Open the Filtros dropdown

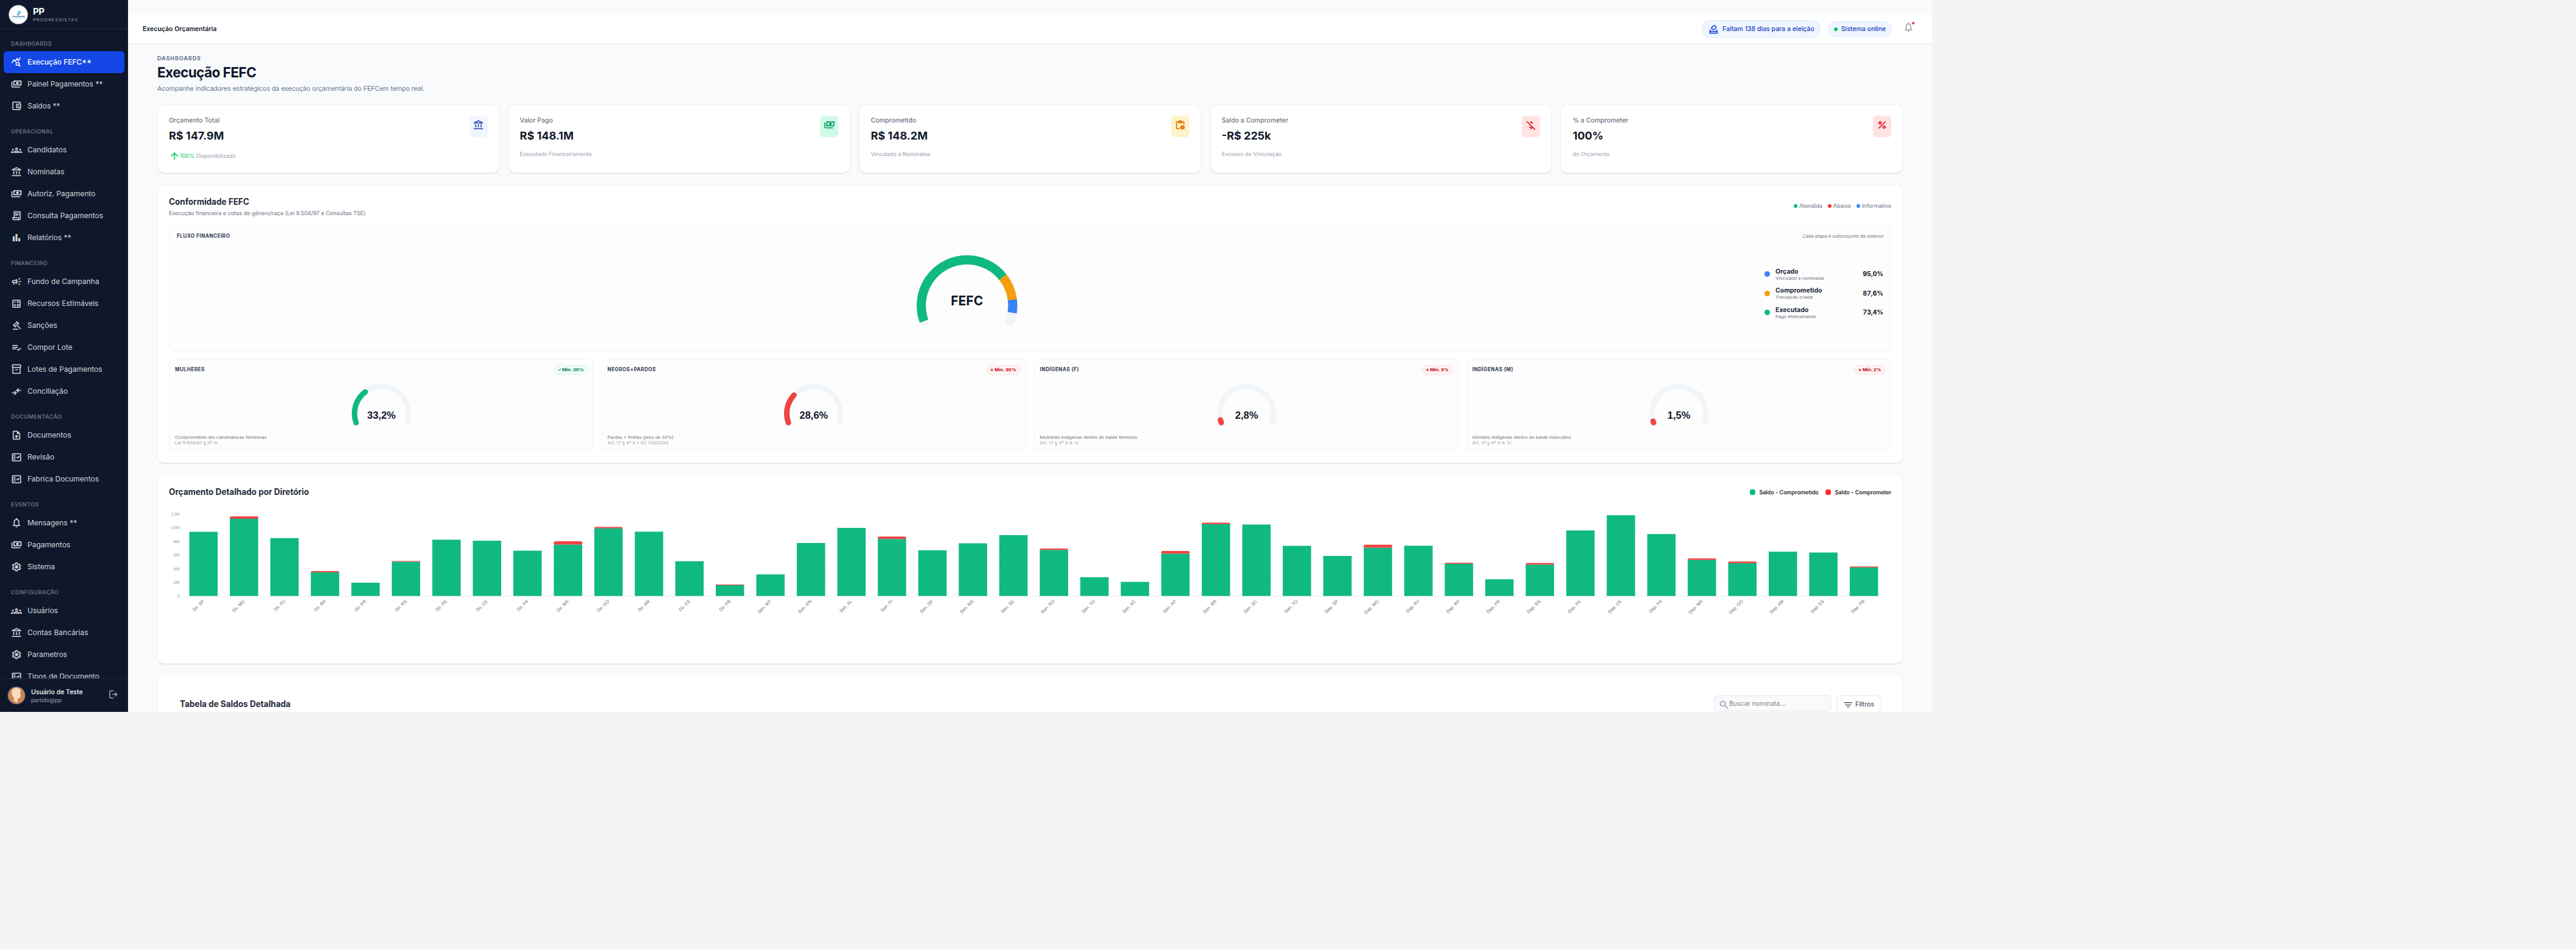[x=1858, y=704]
